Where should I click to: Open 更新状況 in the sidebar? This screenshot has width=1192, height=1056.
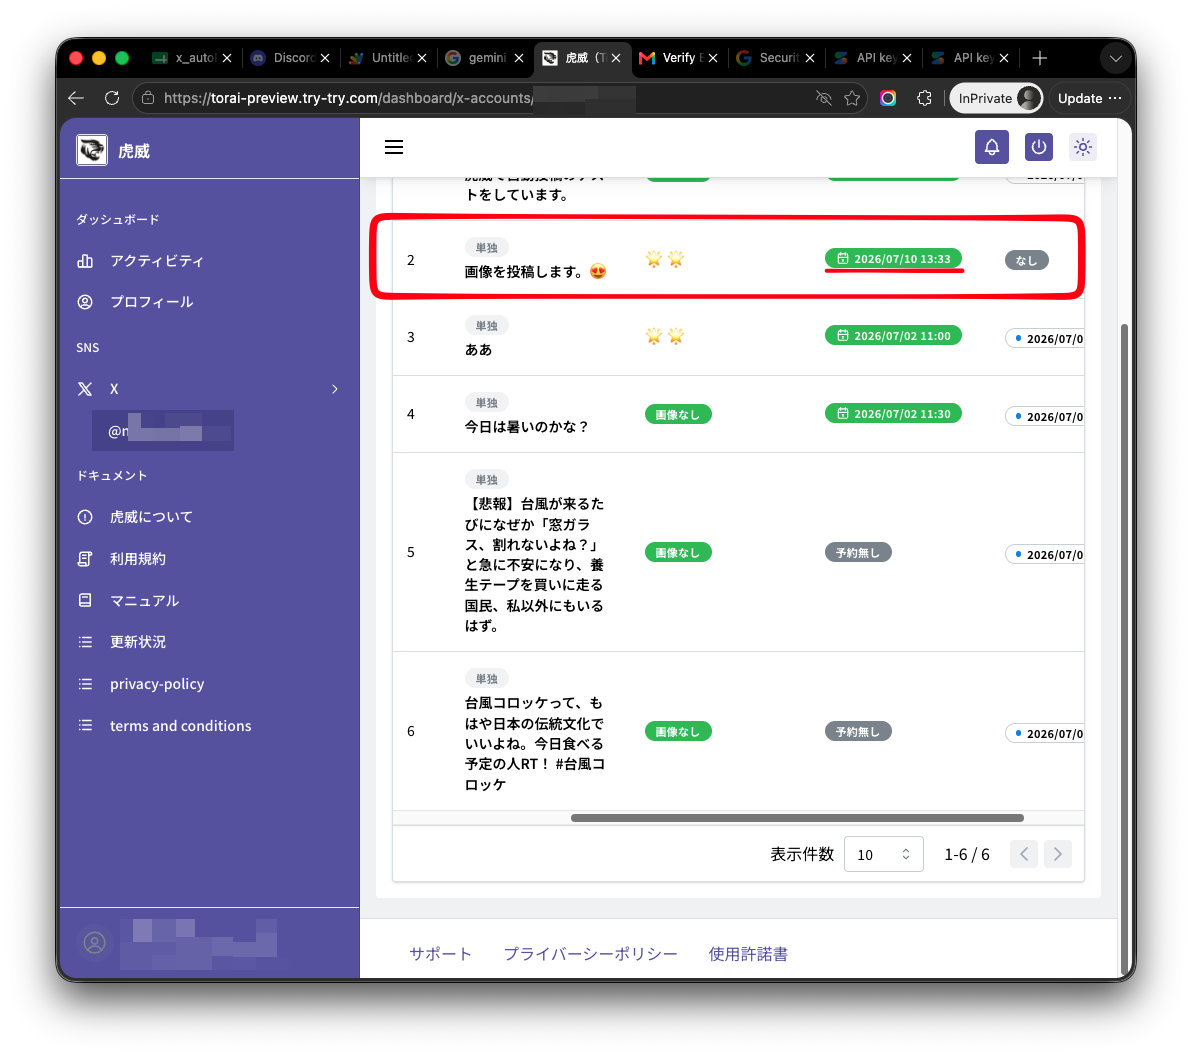(137, 642)
